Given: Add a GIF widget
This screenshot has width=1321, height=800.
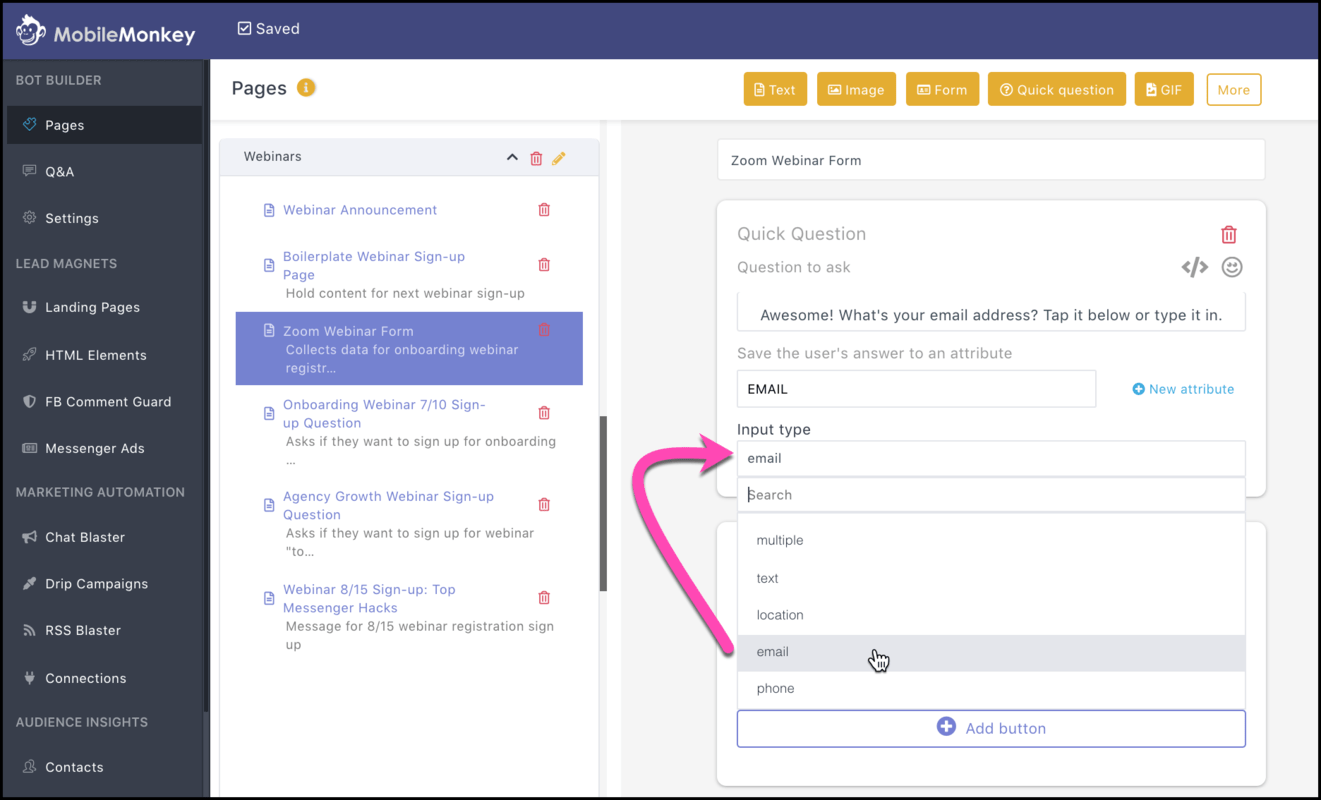Looking at the screenshot, I should pos(1164,89).
